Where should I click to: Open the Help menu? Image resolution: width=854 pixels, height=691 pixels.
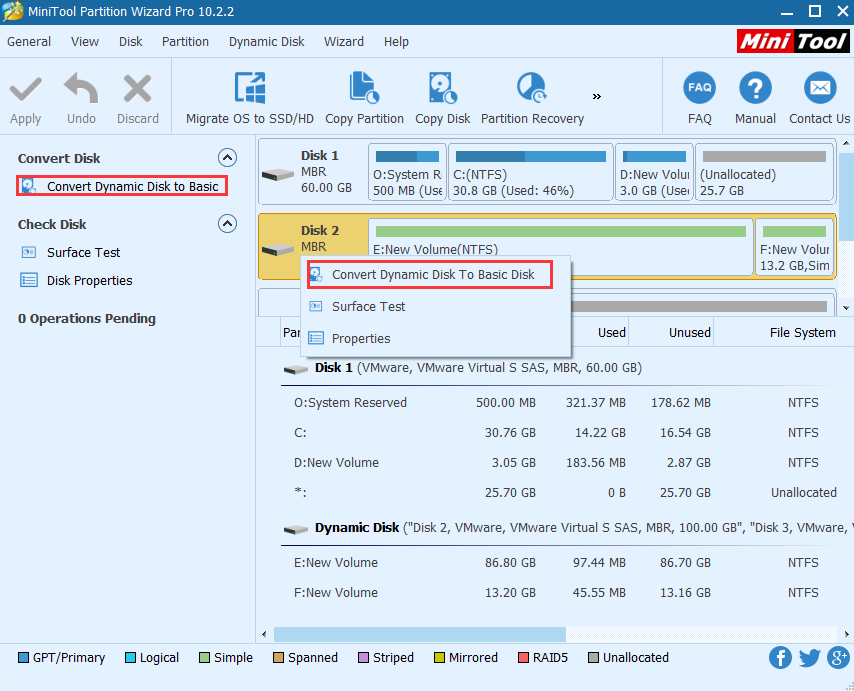click(396, 42)
